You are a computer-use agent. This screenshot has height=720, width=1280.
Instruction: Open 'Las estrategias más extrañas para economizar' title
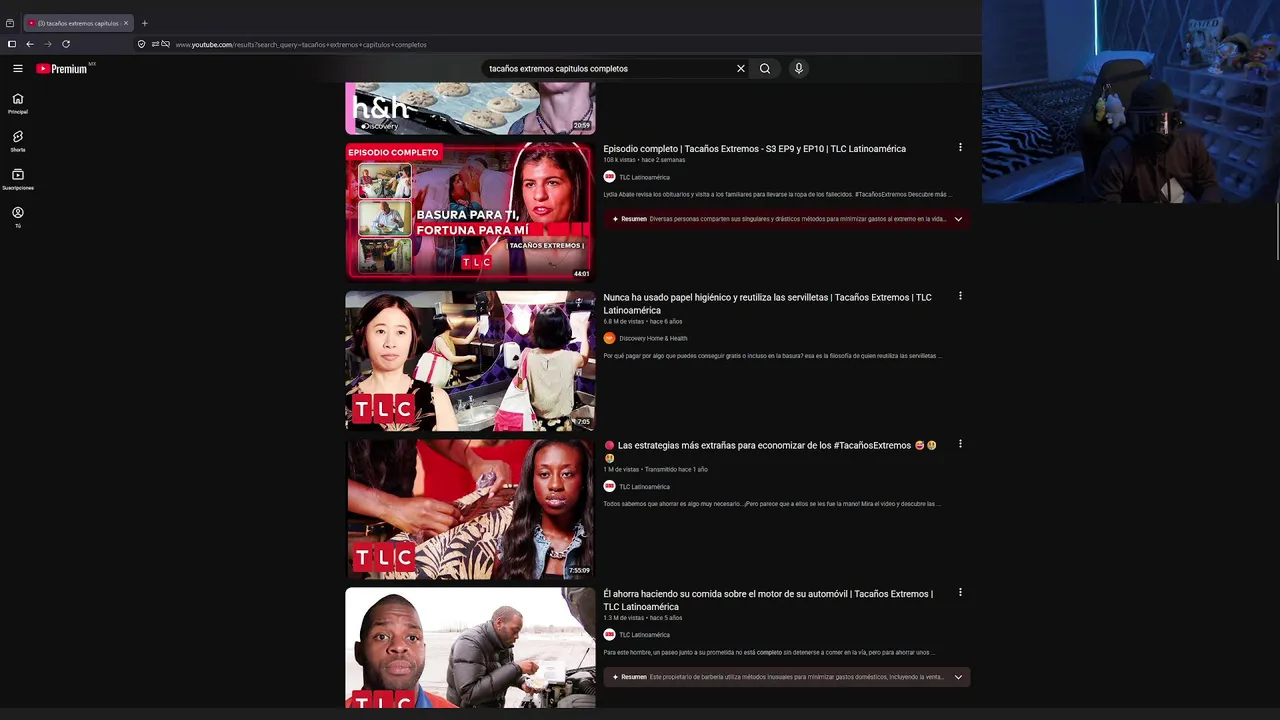pos(770,451)
